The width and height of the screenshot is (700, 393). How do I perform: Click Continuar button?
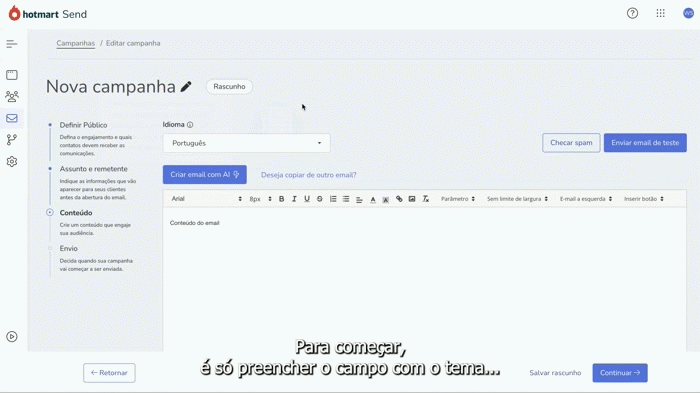click(620, 373)
